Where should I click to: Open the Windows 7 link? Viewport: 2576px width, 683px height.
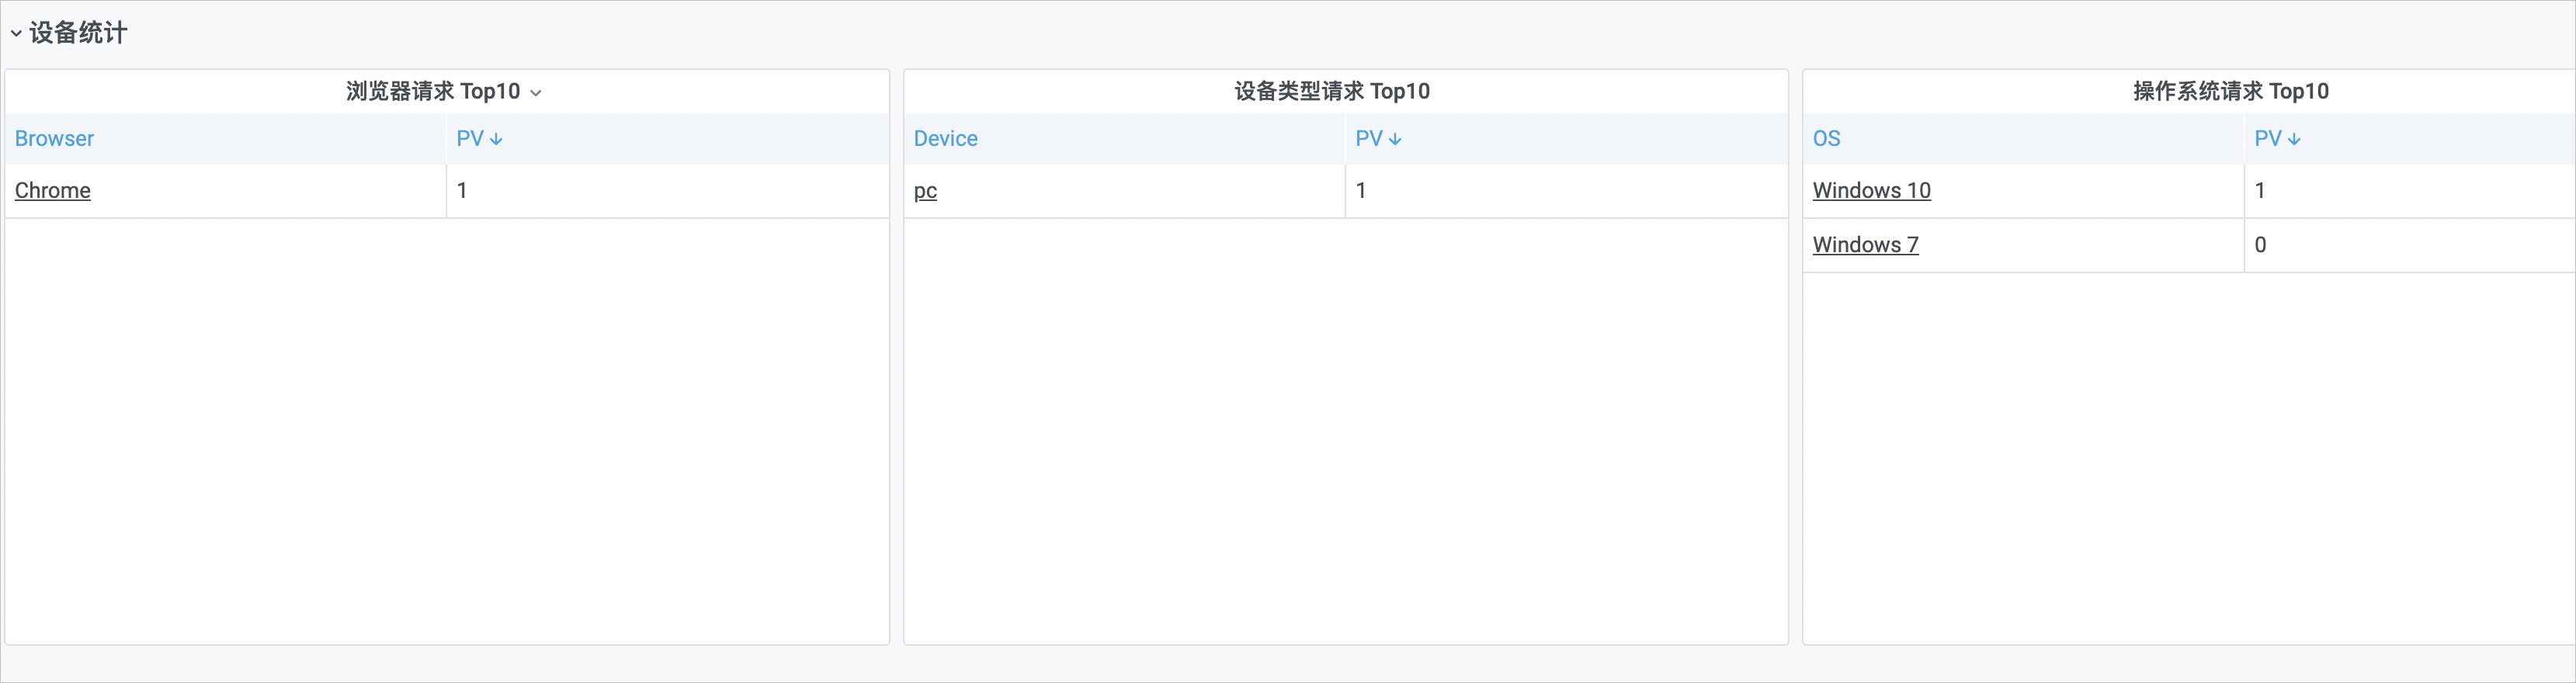point(1865,244)
